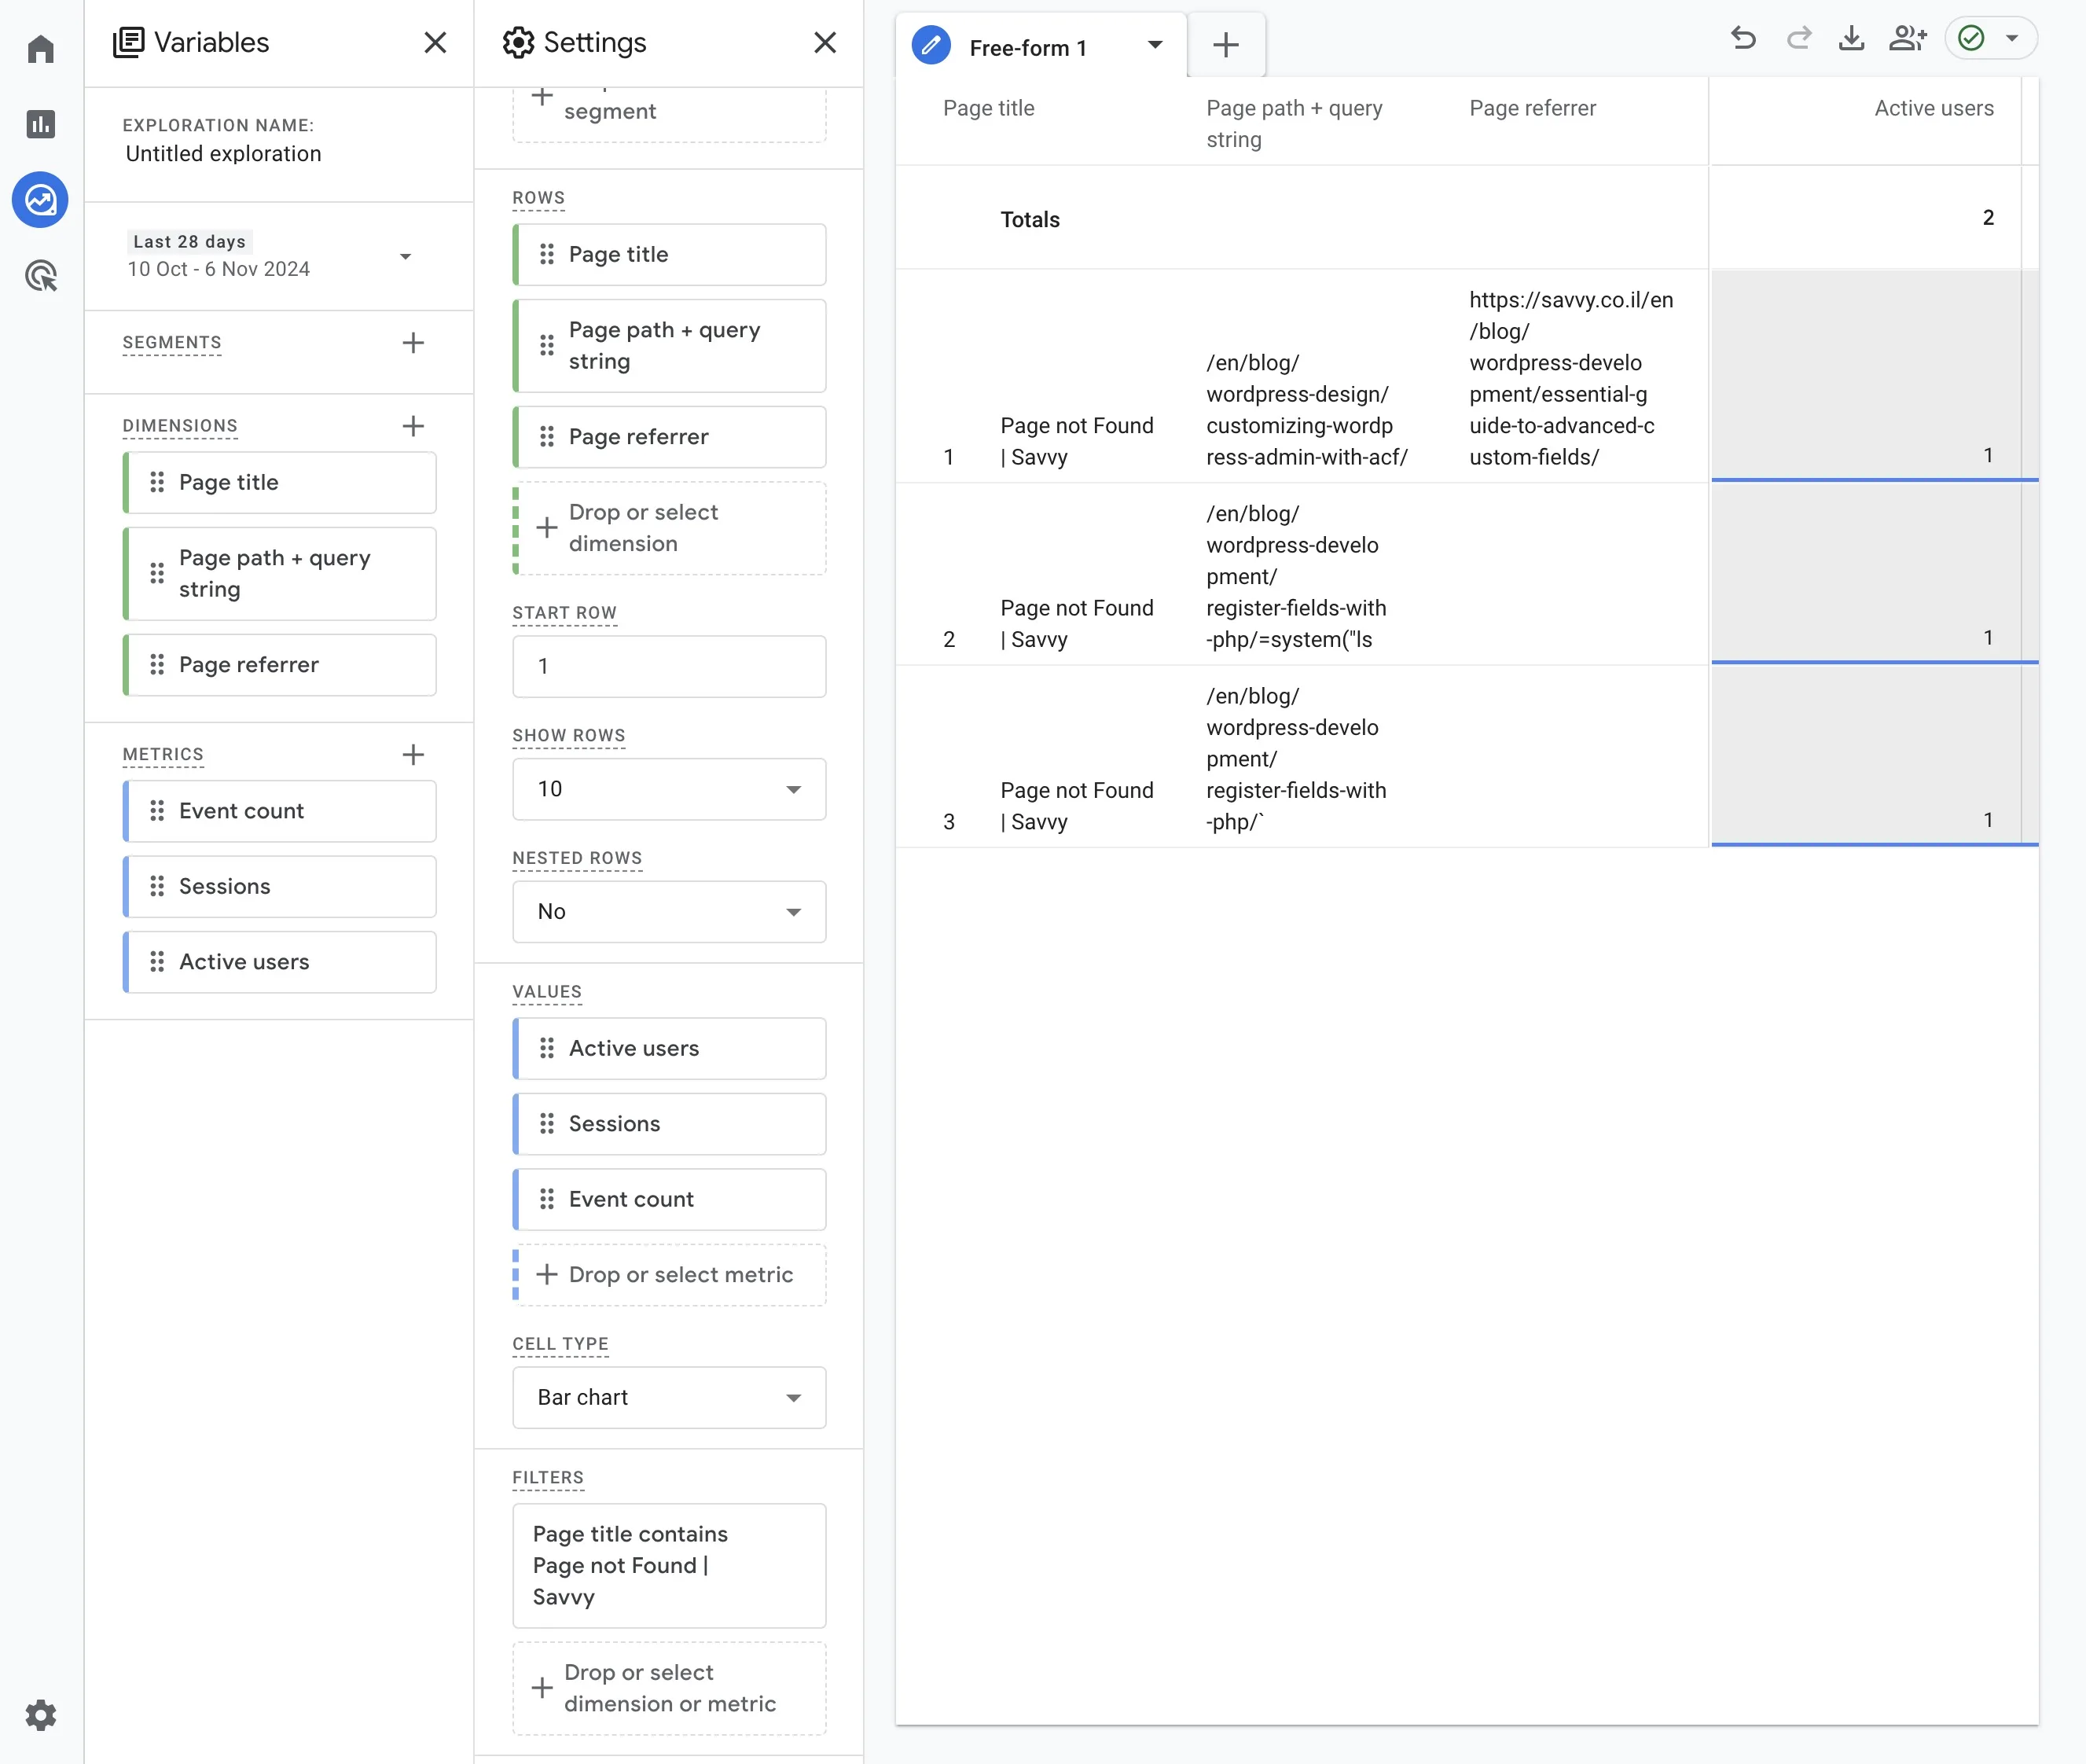This screenshot has height=1764, width=2086.
Task: Open the Cell Type Bar chart dropdown
Action: (669, 1397)
